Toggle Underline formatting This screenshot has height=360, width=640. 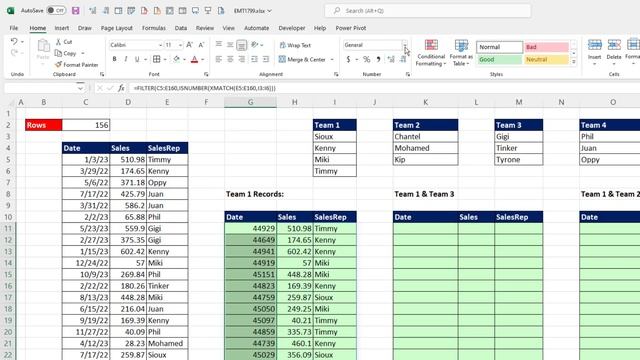point(137,59)
